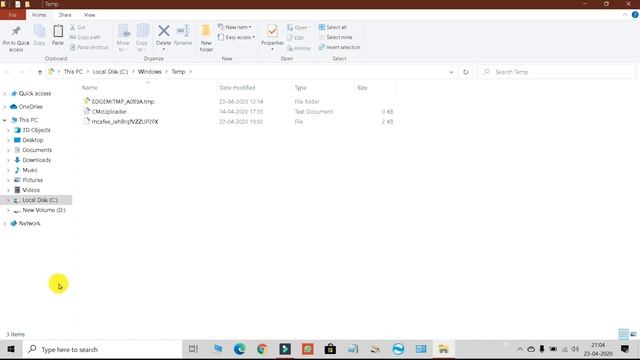Click taskbar Type here to search box
Screen dimensions: 640x360
click(102, 349)
